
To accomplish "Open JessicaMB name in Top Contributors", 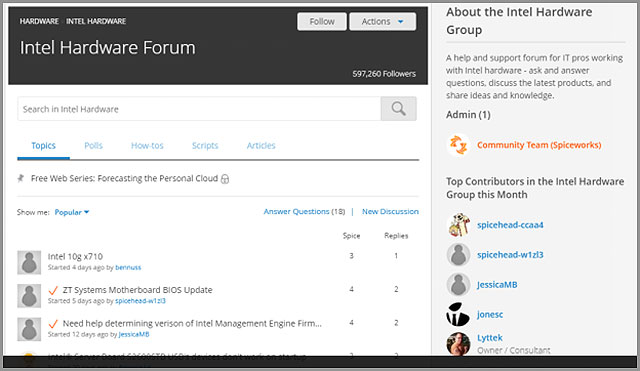I will click(x=497, y=284).
